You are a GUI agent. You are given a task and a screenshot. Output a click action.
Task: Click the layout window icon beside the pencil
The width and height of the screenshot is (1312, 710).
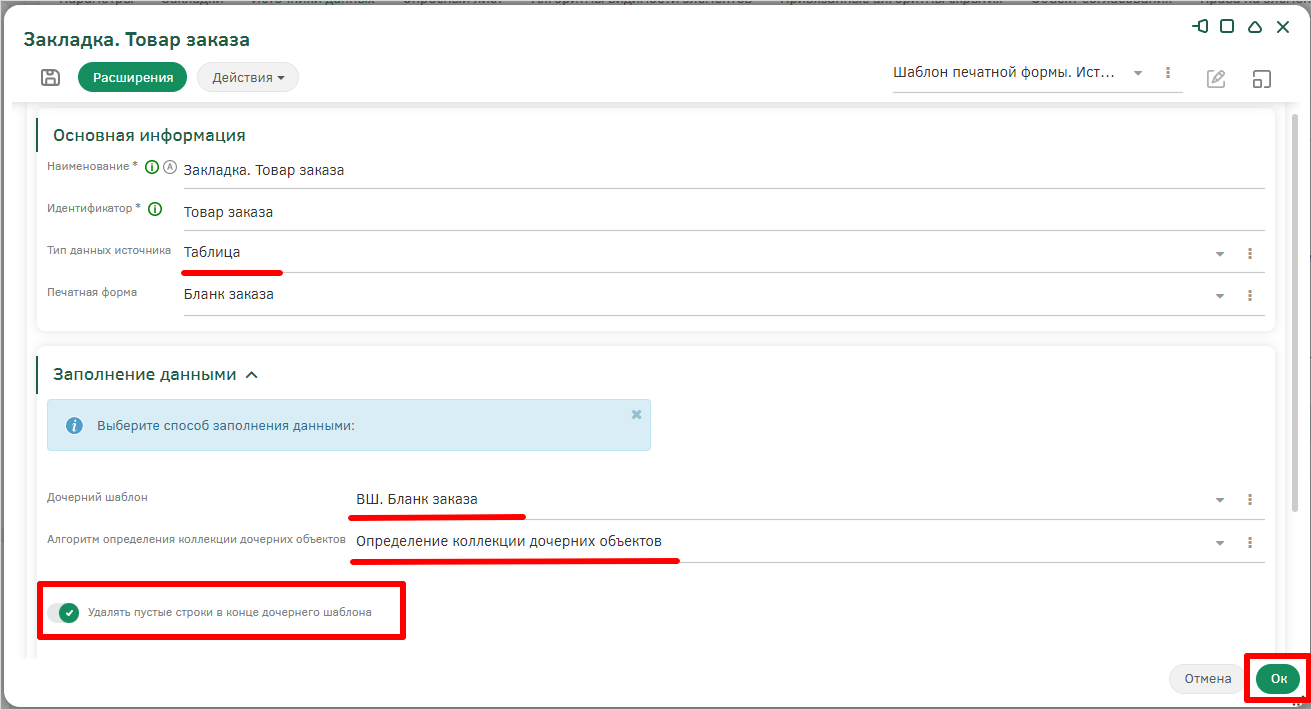pos(1262,79)
